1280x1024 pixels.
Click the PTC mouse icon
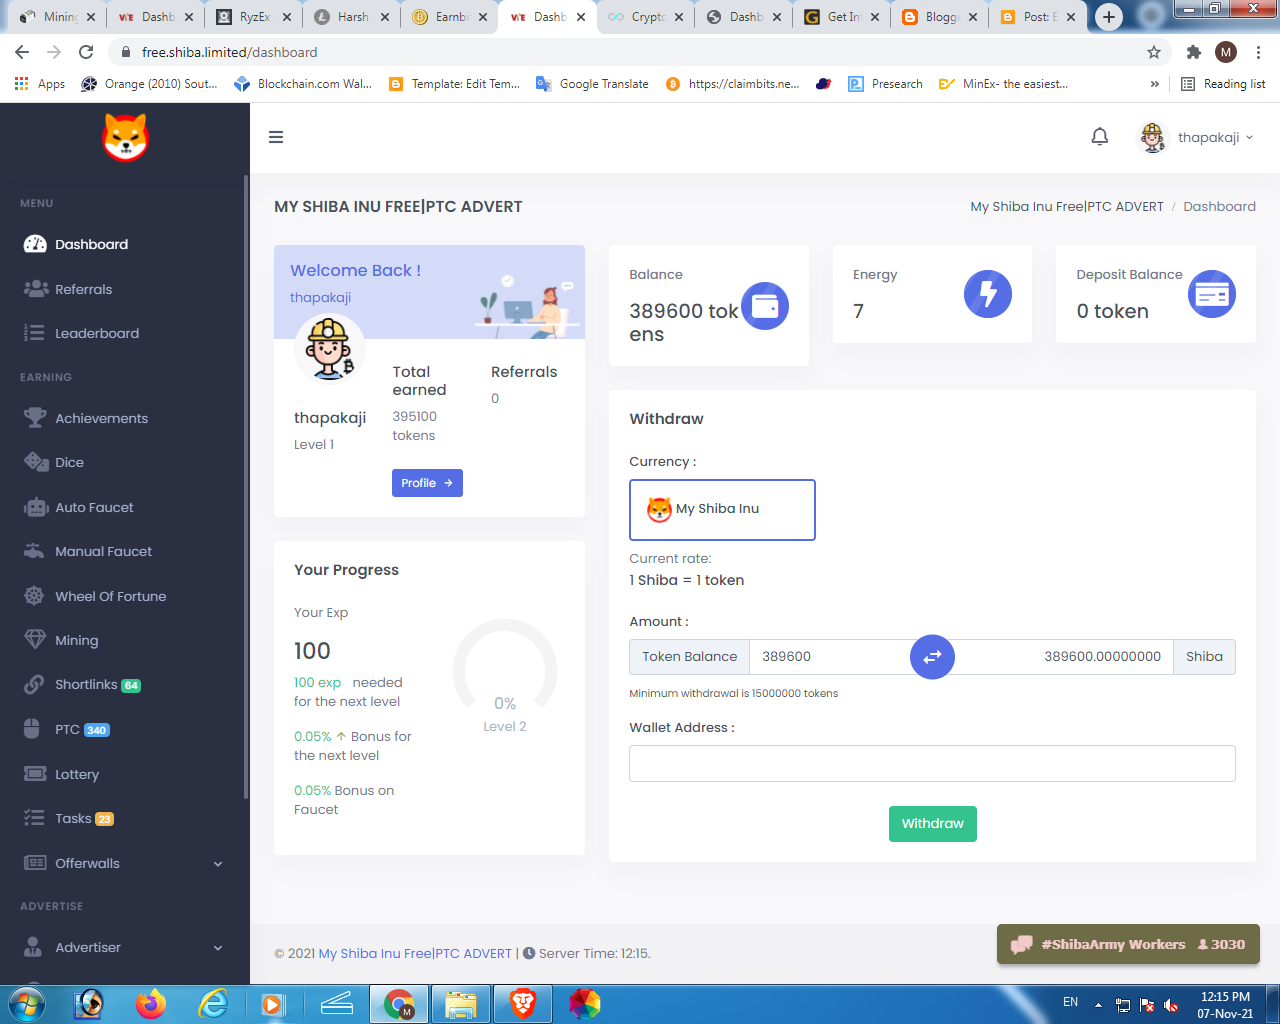tap(32, 729)
